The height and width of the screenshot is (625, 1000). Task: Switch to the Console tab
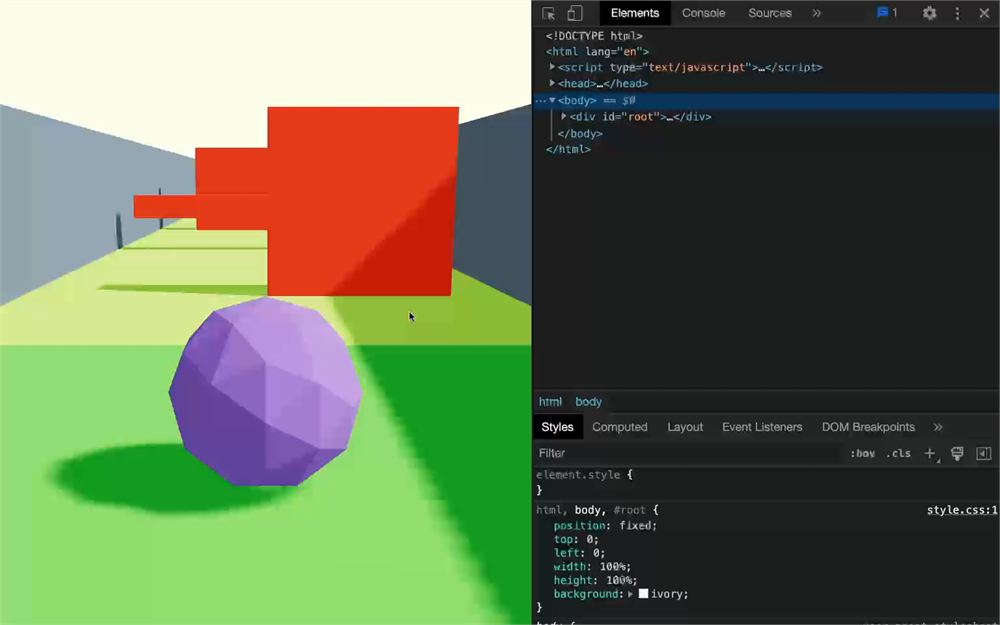pos(703,13)
